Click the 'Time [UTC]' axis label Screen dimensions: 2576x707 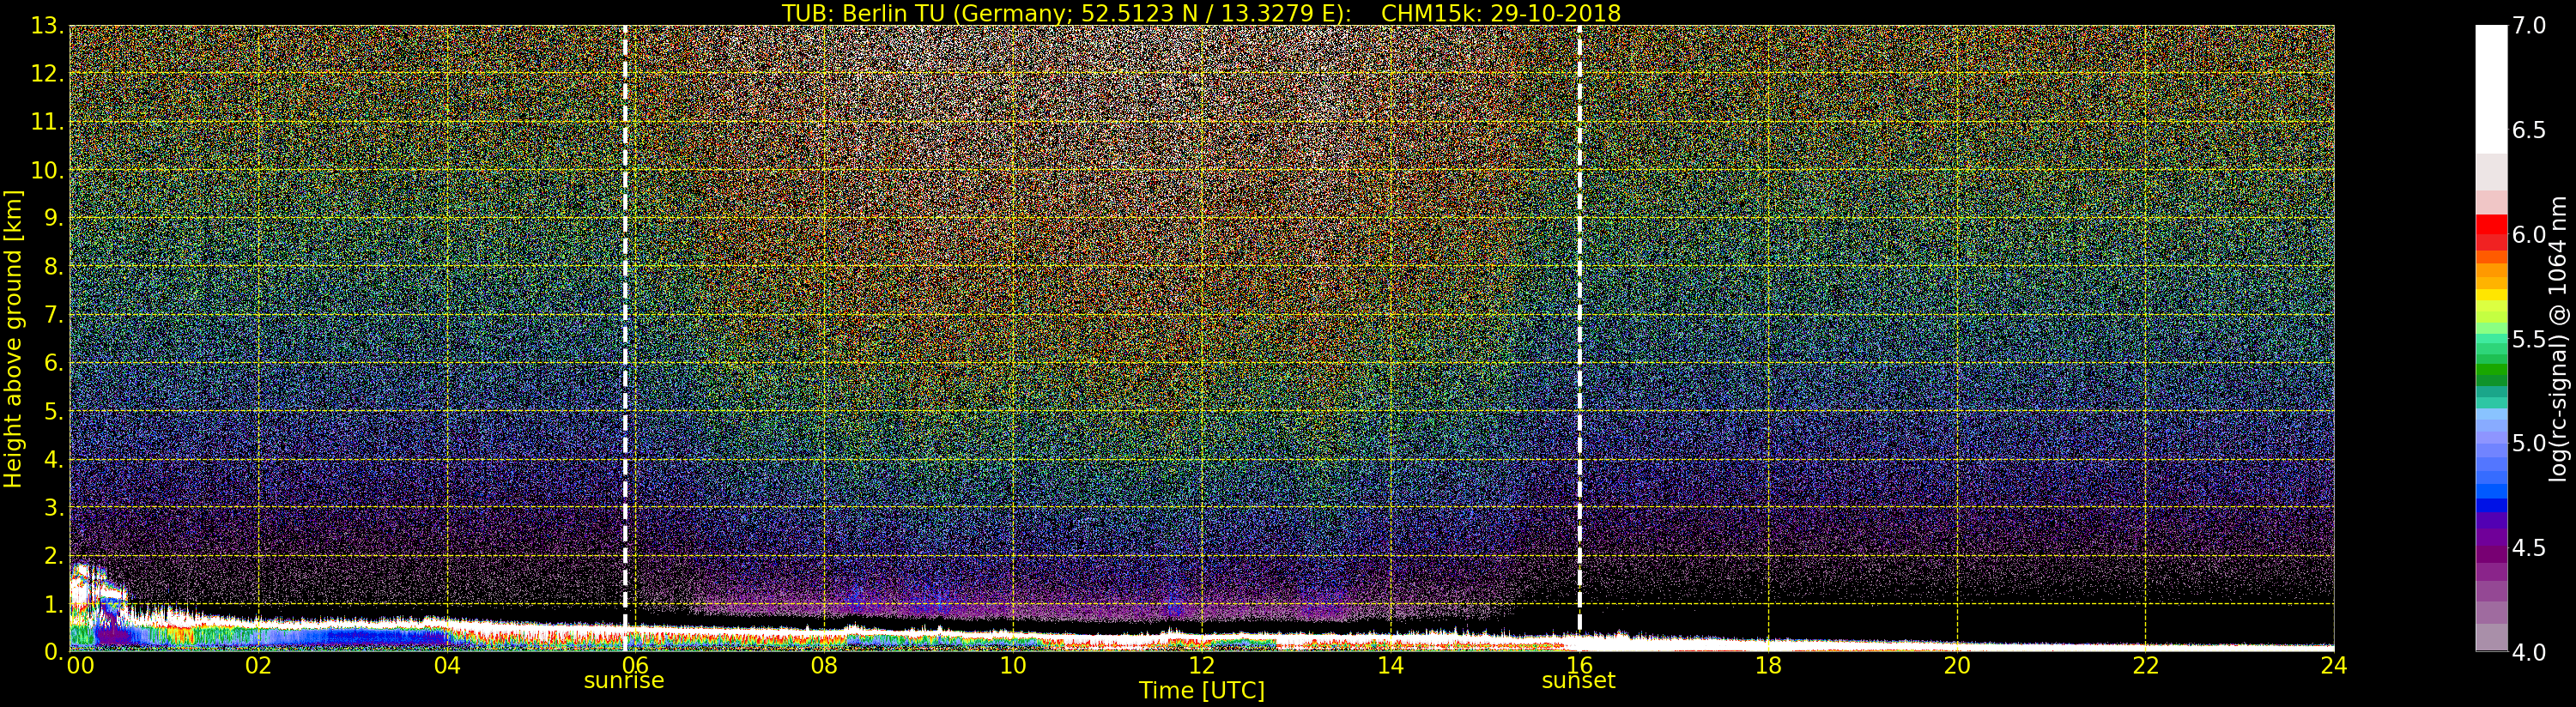[1201, 691]
